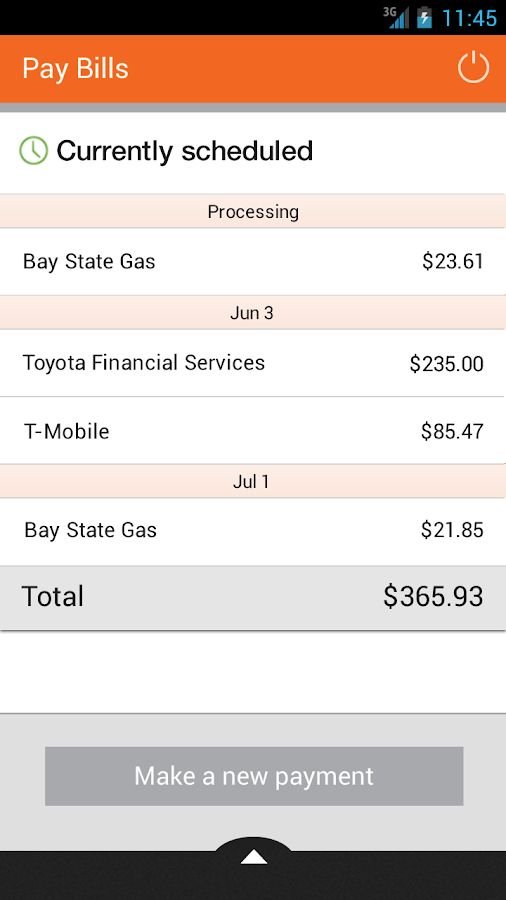Select Bay State Gas $21.85 payment

253,532
